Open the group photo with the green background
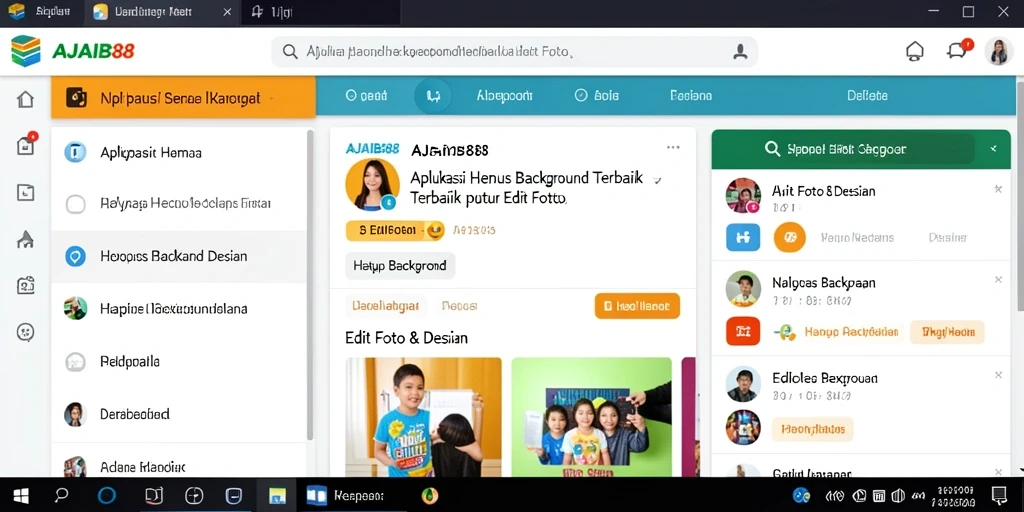This screenshot has height=512, width=1024. [x=591, y=417]
